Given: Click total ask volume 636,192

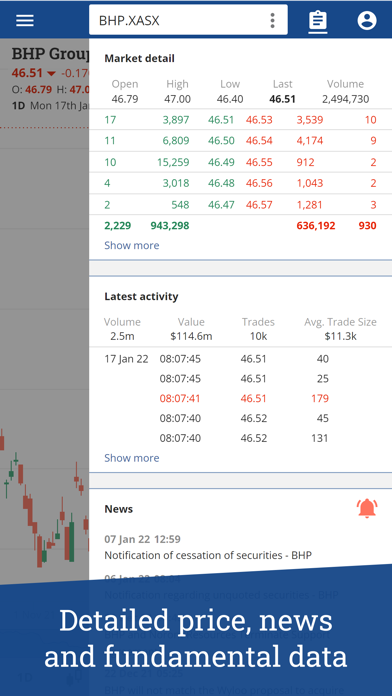Looking at the screenshot, I should coord(316,226).
